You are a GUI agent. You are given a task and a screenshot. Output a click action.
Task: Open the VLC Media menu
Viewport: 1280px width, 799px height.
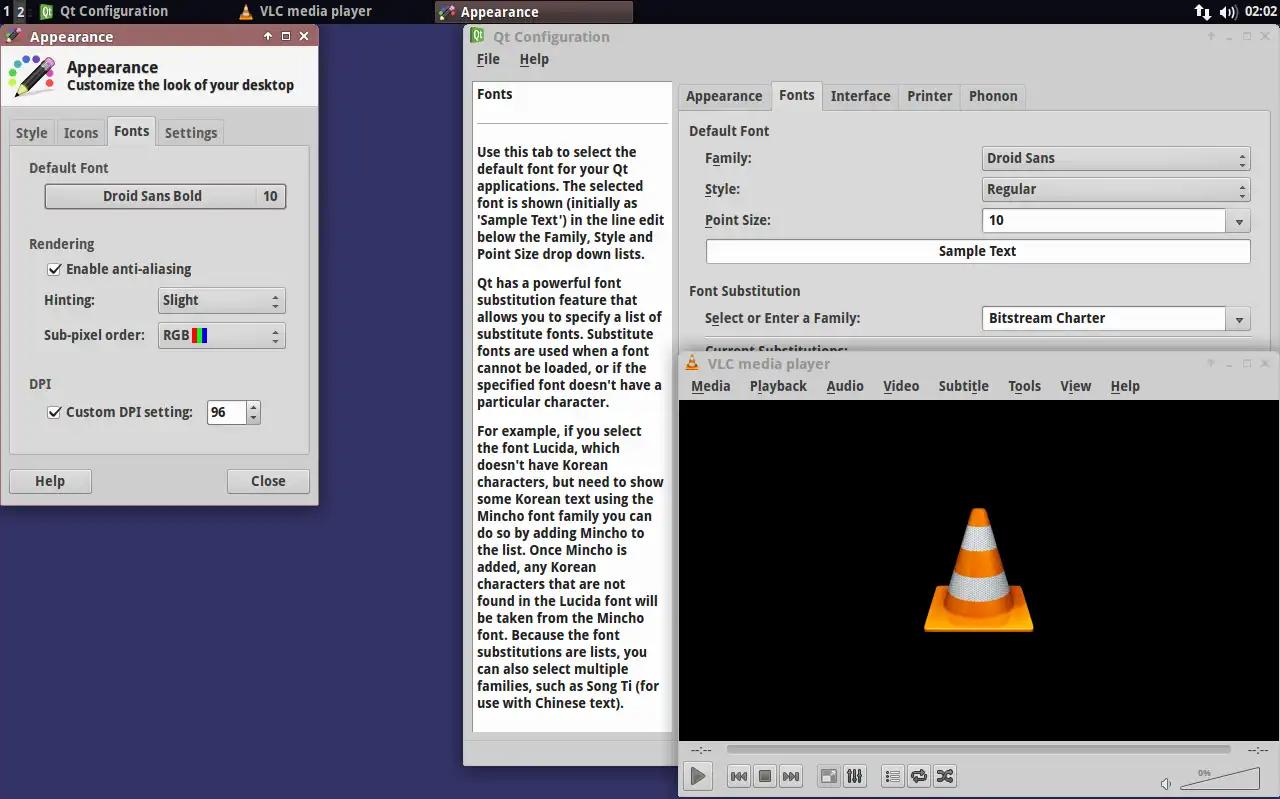(711, 386)
